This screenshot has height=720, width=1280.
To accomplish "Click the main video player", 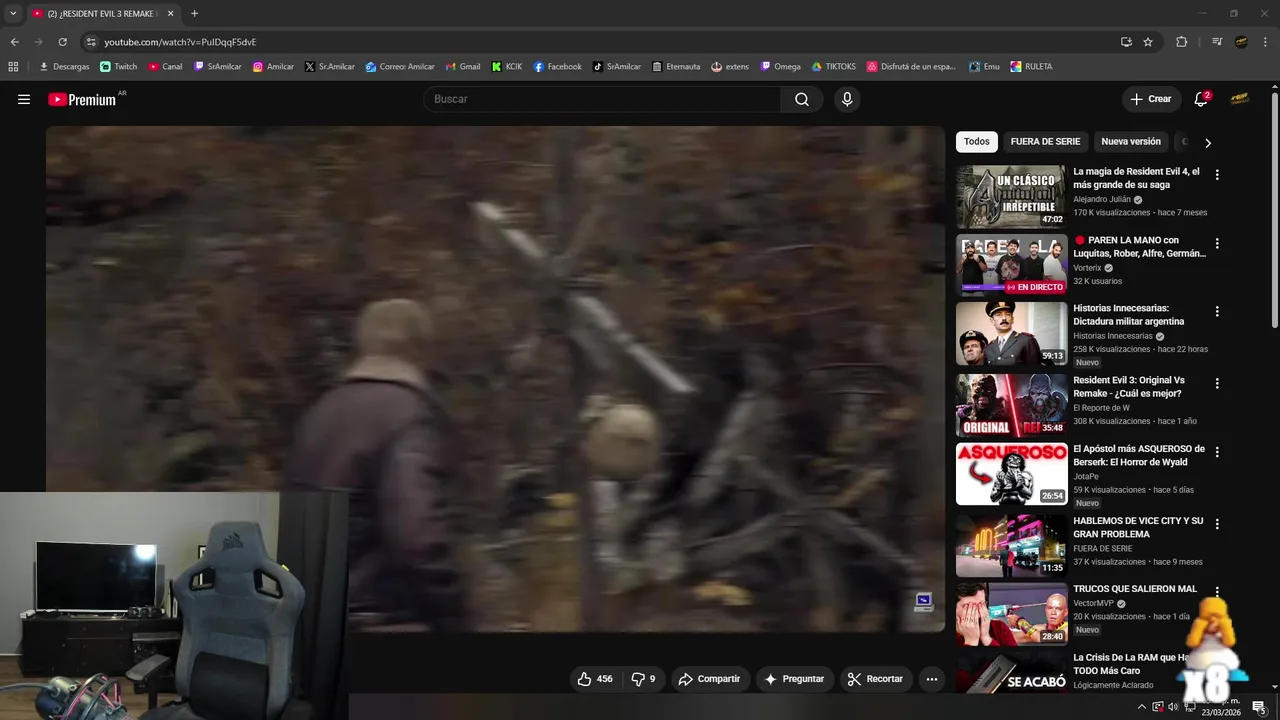I will (495, 379).
